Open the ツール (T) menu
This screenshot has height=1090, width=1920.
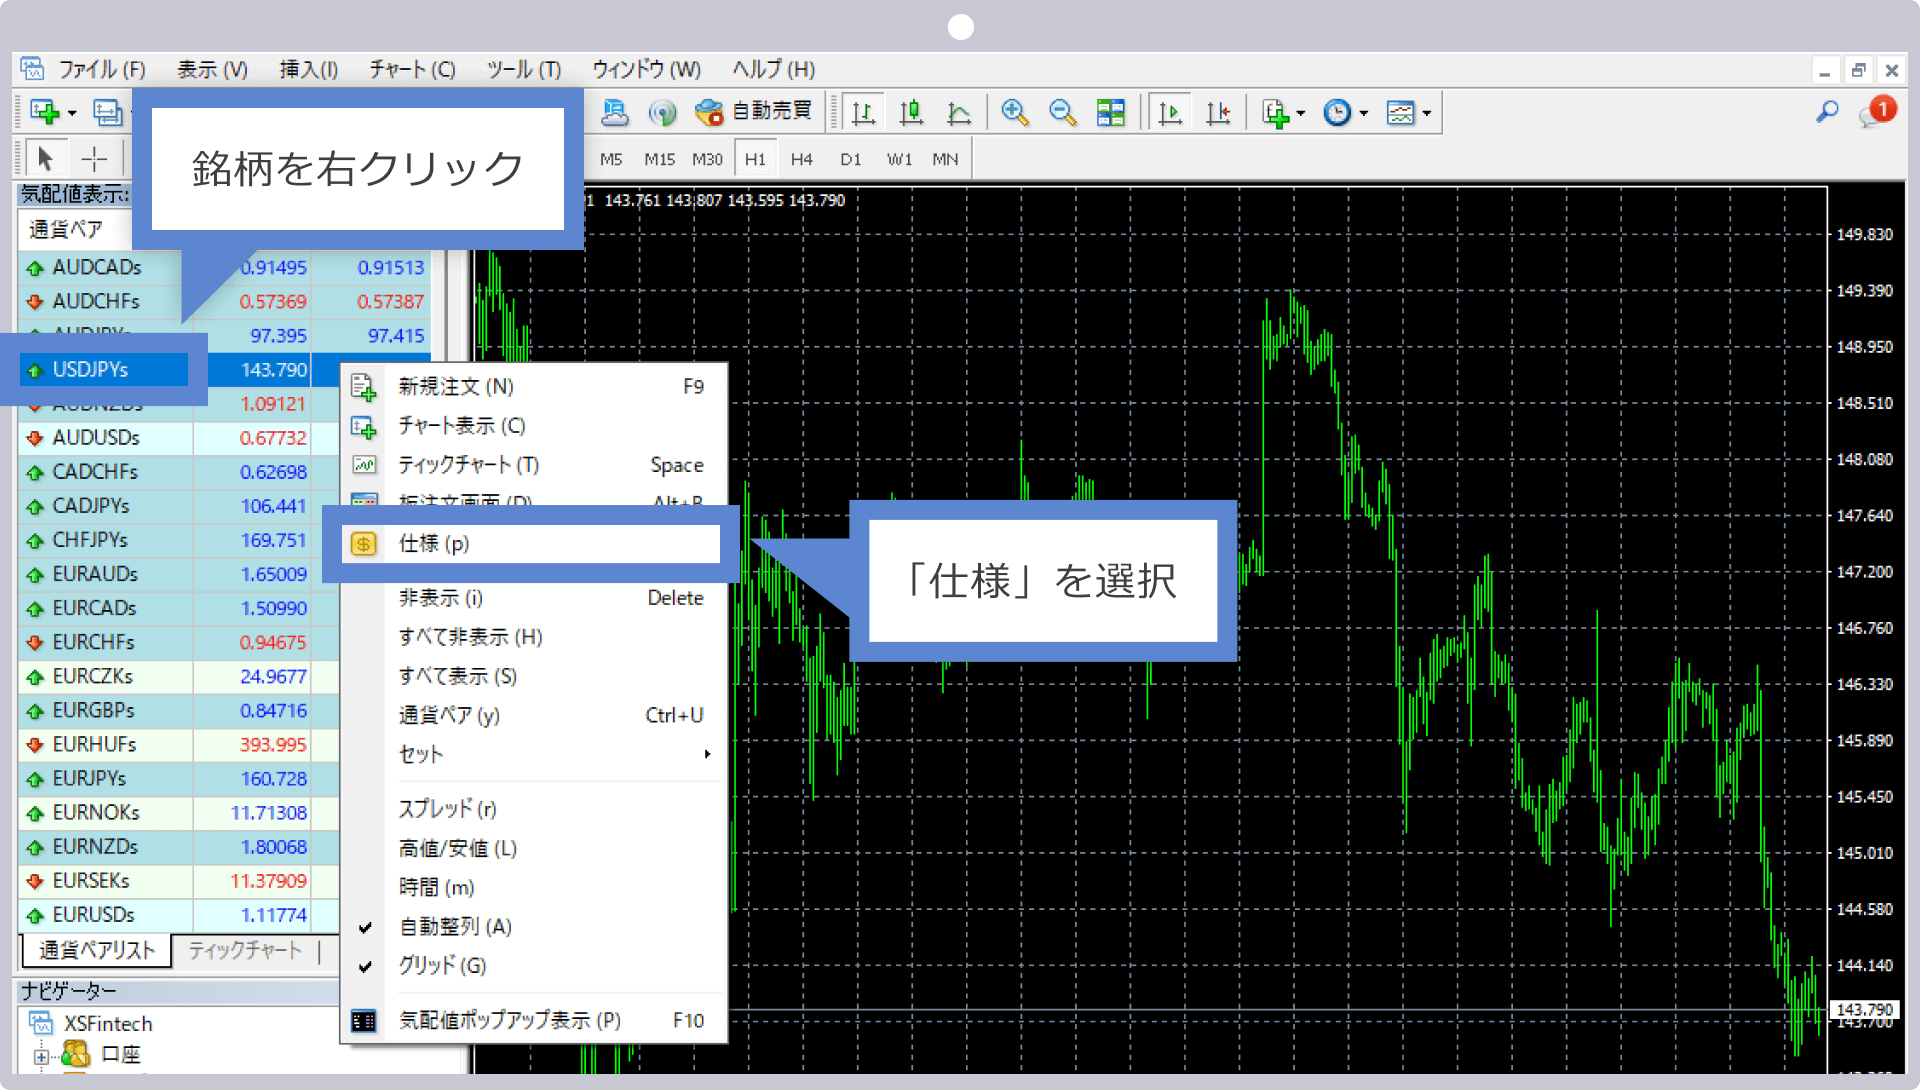coord(523,69)
